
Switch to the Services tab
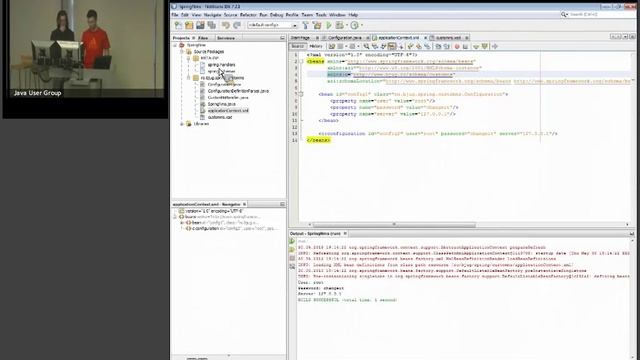click(226, 38)
